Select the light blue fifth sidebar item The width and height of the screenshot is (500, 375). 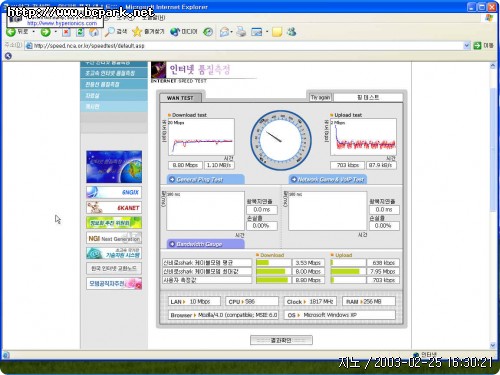(114, 106)
